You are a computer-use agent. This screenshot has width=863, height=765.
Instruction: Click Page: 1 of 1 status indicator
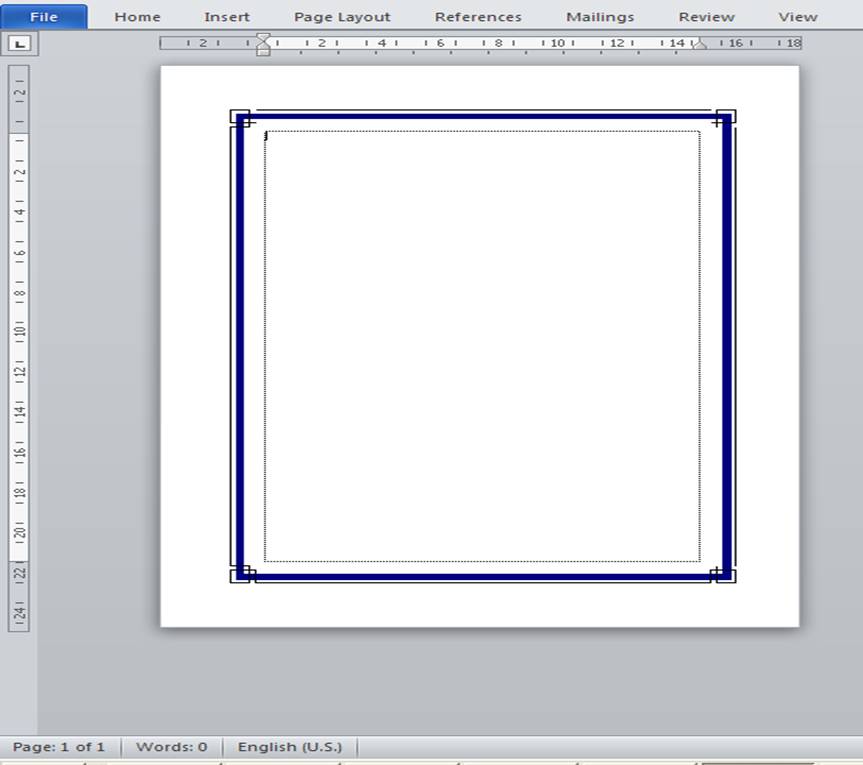point(60,746)
